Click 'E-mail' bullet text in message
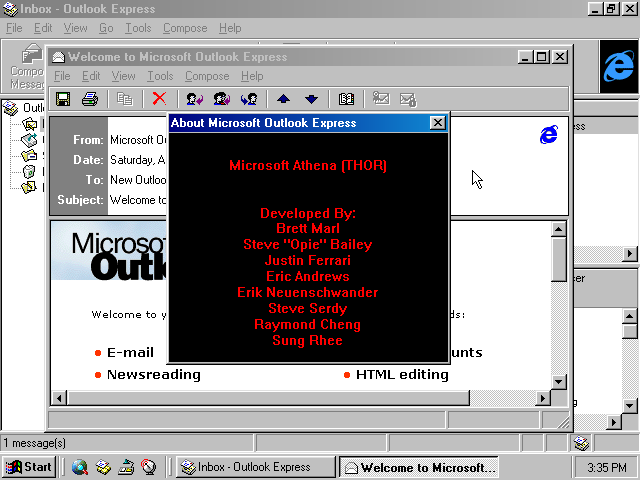Screen dimensions: 640x480 pos(130,352)
